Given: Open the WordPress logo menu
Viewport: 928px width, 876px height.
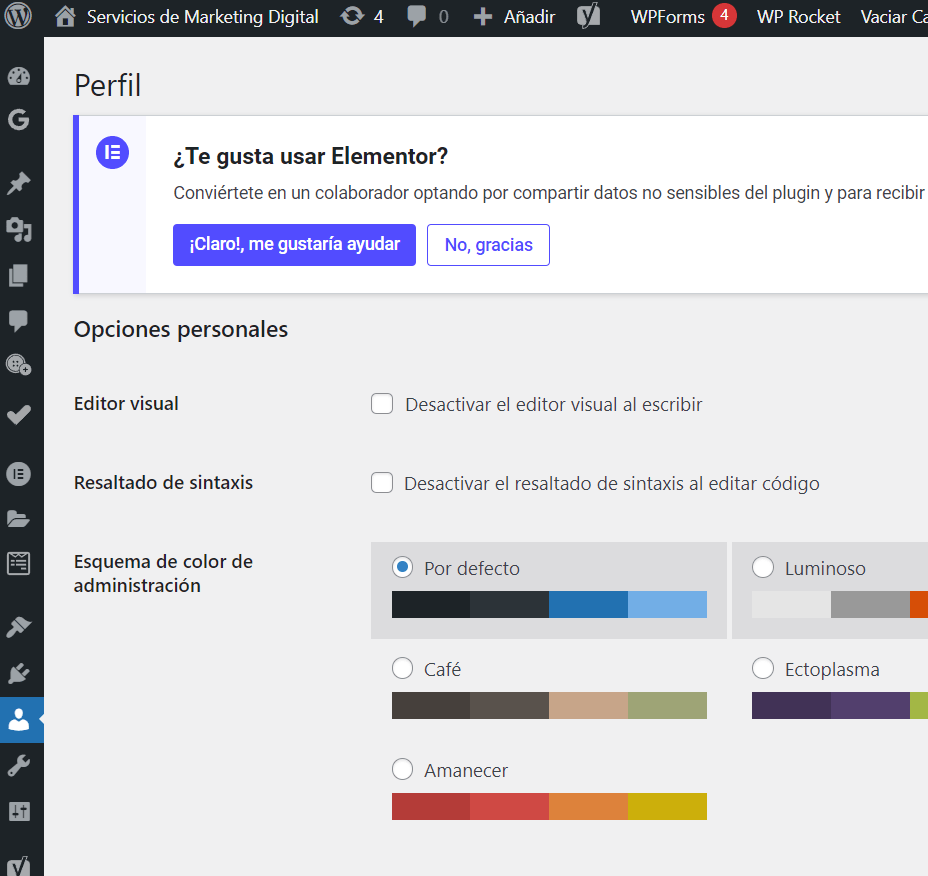Looking at the screenshot, I should point(18,17).
